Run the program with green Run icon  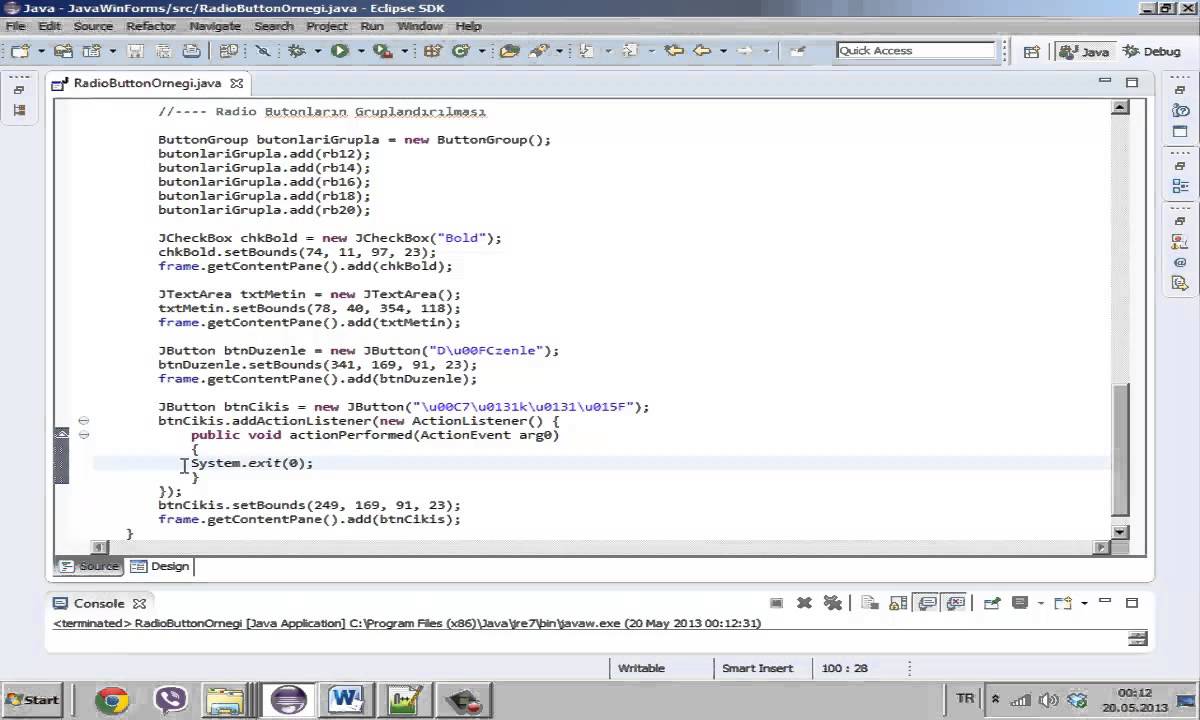tap(340, 50)
